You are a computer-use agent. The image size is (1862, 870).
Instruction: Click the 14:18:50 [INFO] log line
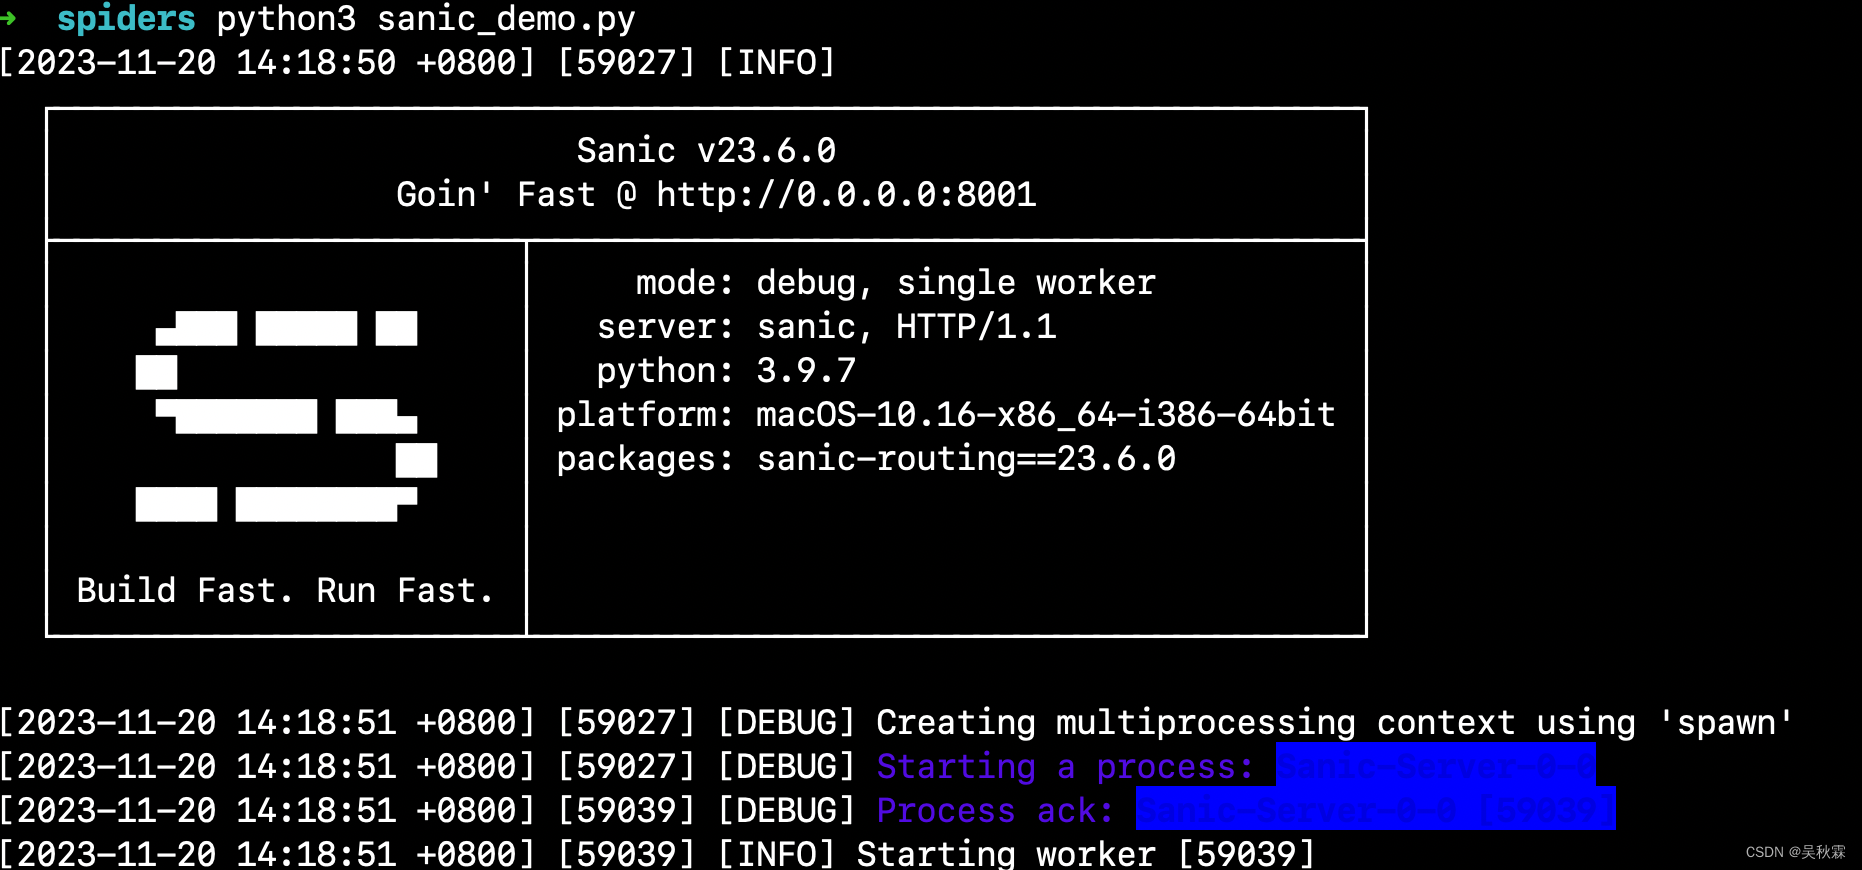pyautogui.click(x=417, y=62)
